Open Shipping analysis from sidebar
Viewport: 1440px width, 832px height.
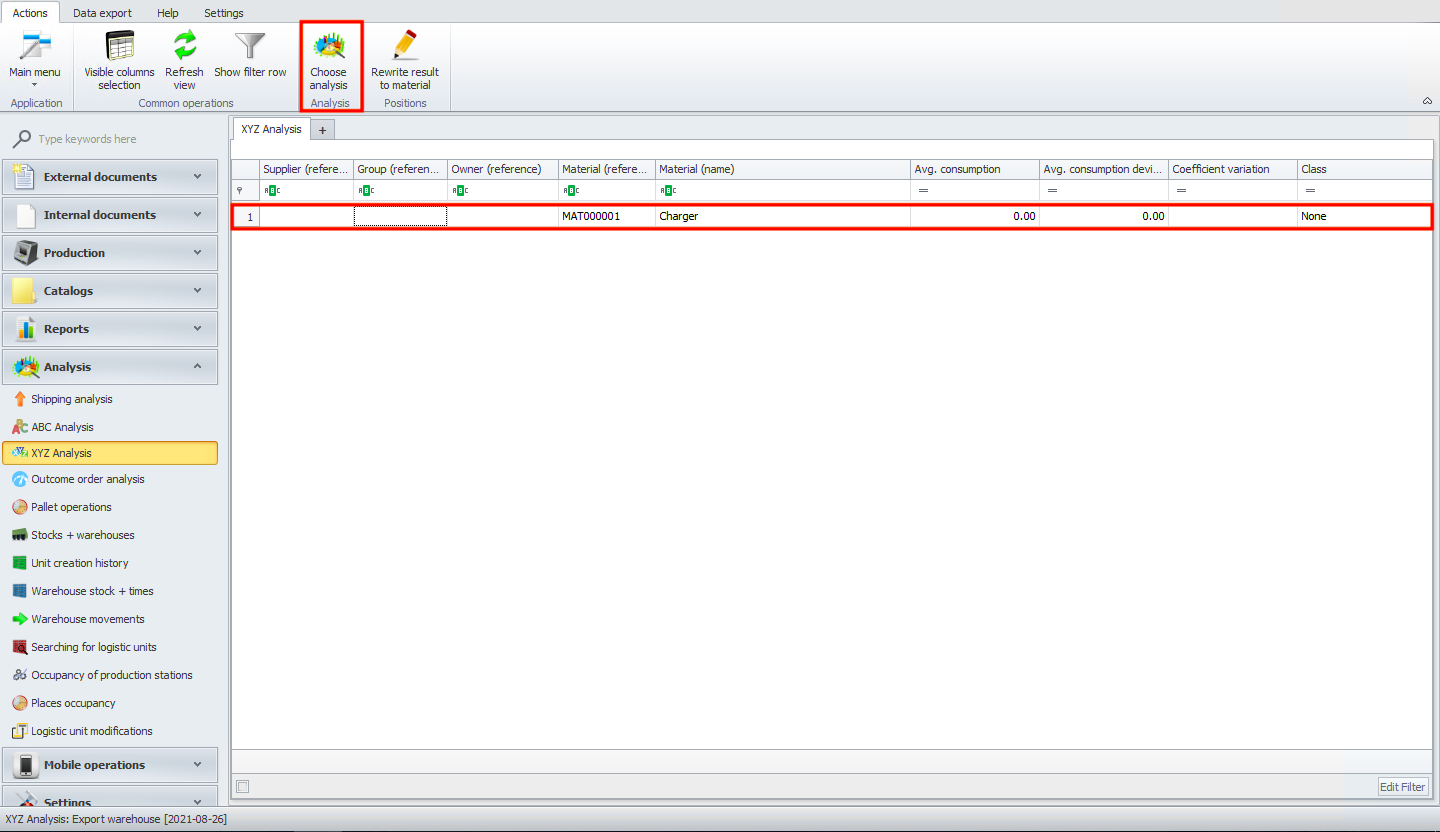72,399
